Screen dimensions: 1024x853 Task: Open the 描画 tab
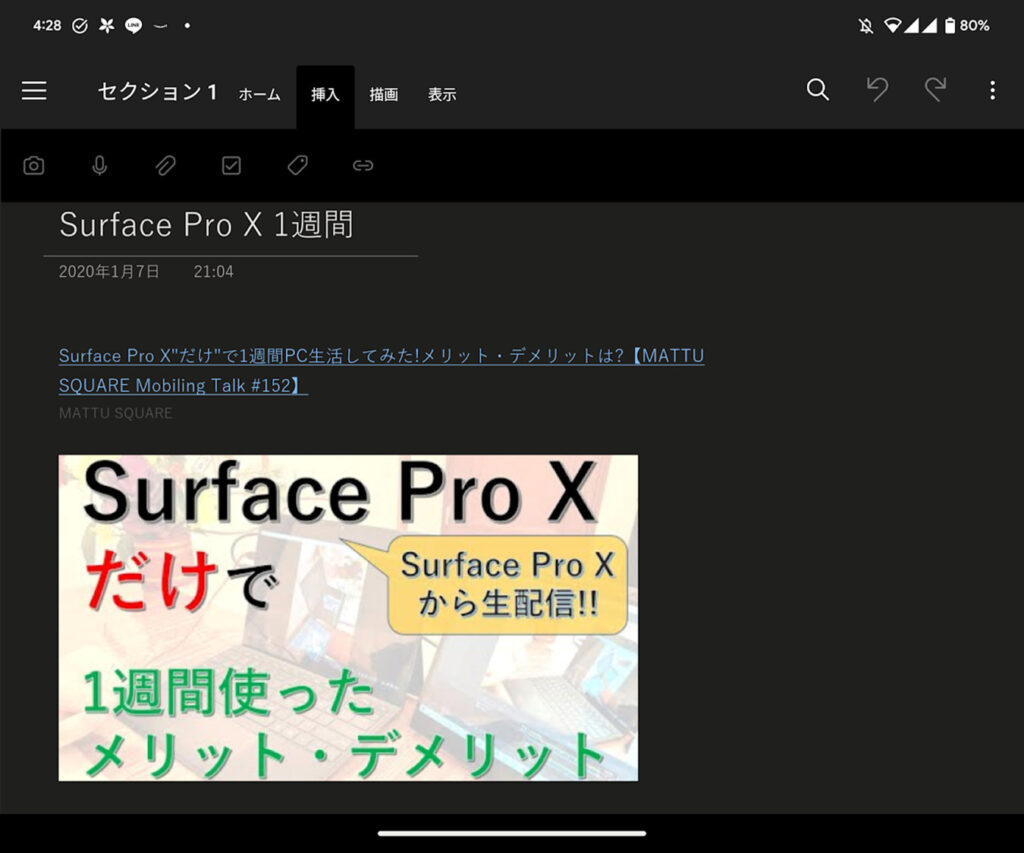tap(383, 95)
